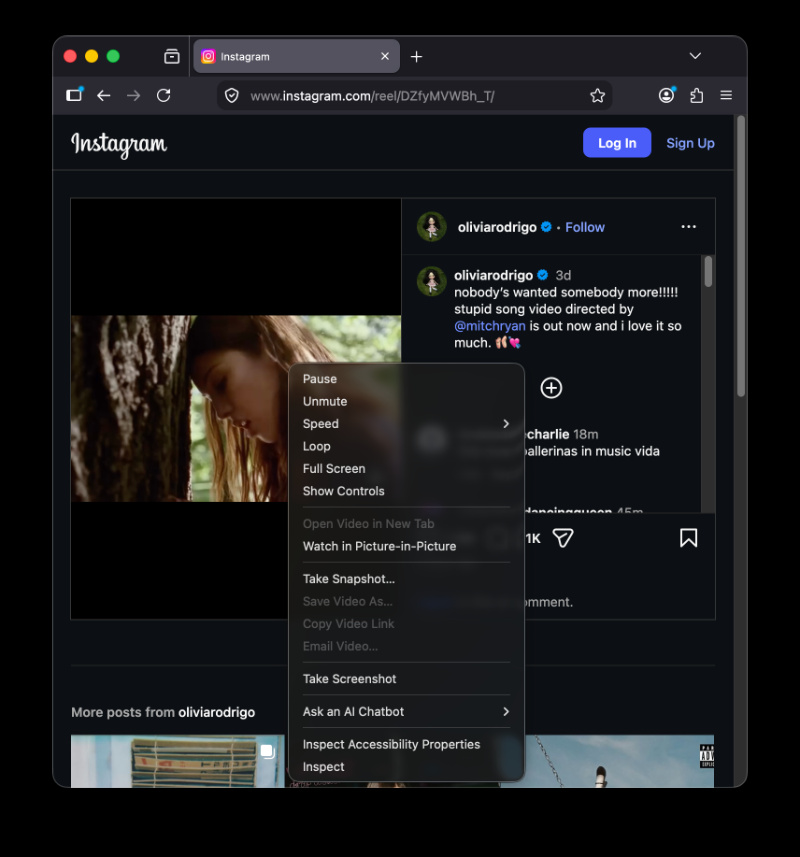The image size is (800, 857).
Task: Click the share paper-plane icon
Action: click(x=563, y=538)
